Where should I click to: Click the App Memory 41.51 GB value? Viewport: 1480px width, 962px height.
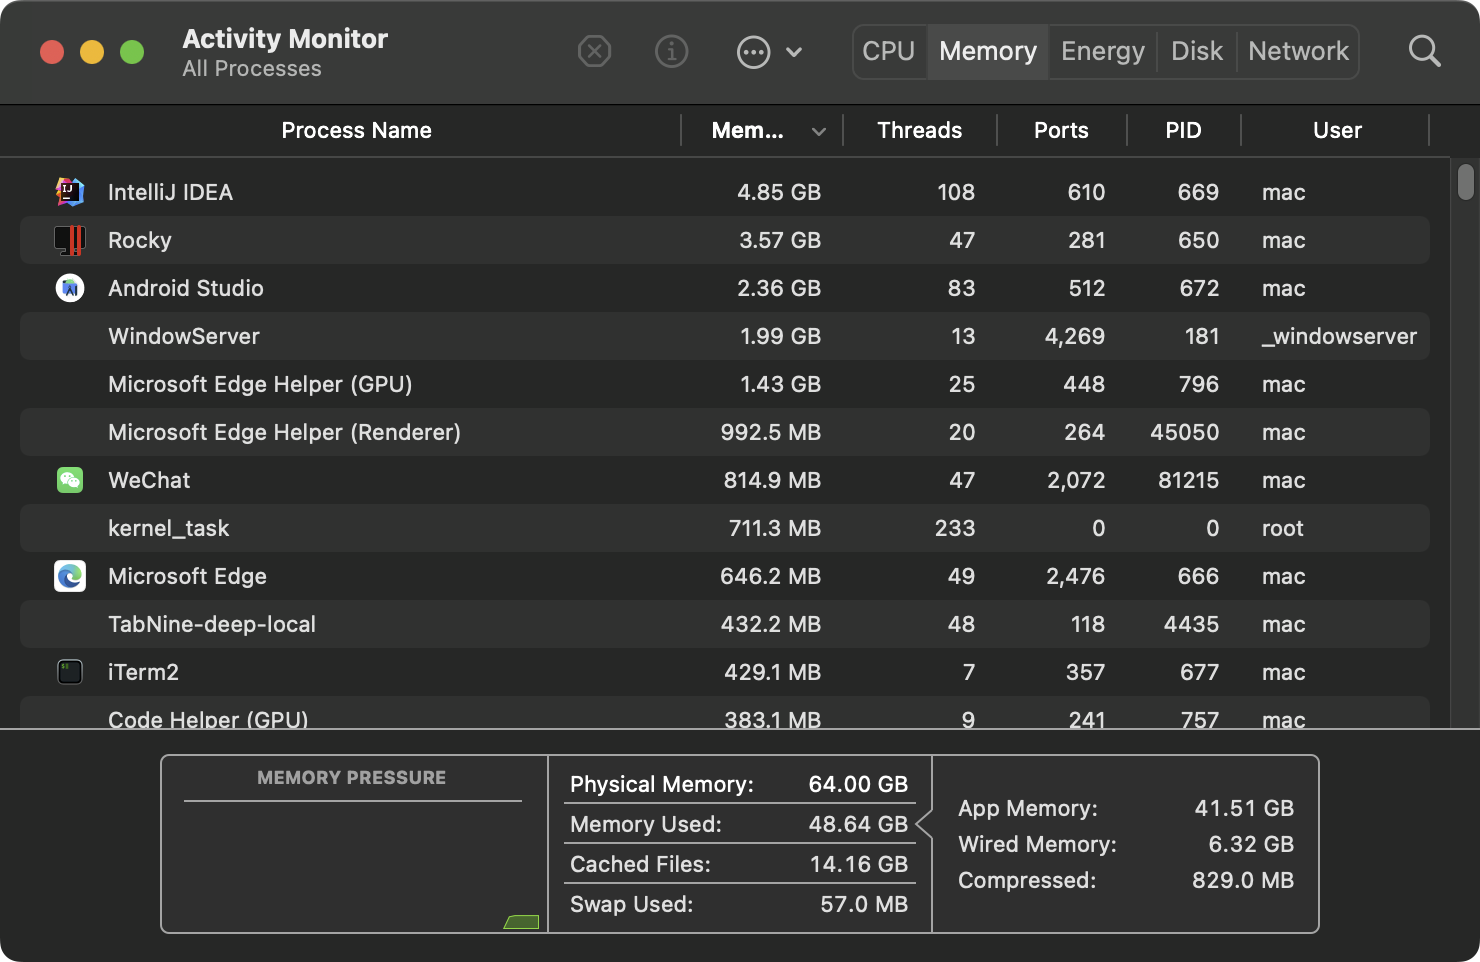(1244, 808)
